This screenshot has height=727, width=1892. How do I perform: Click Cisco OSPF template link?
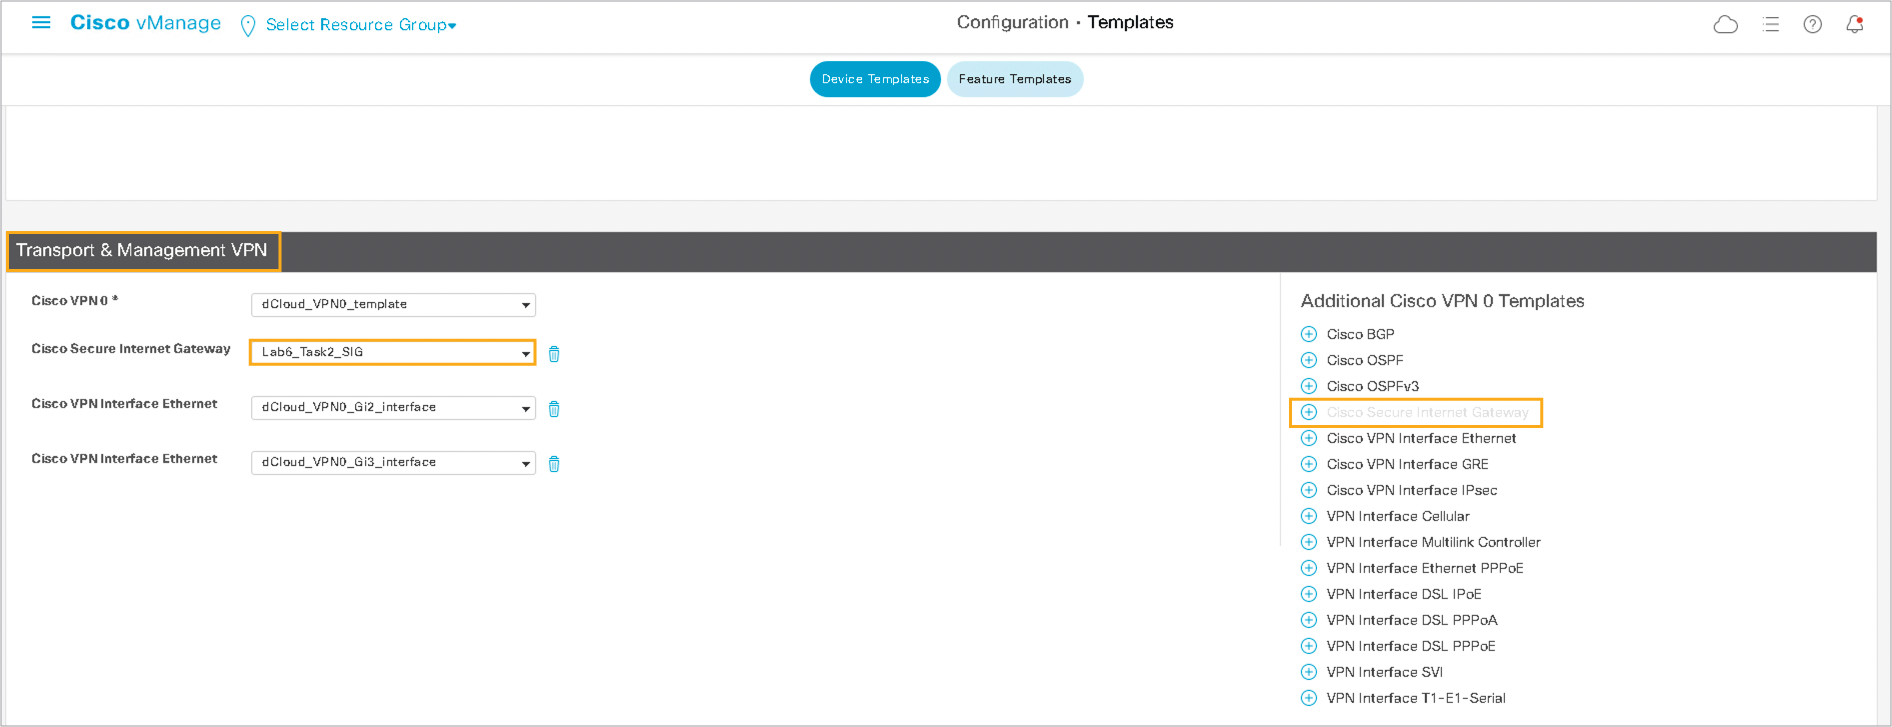coord(1365,360)
